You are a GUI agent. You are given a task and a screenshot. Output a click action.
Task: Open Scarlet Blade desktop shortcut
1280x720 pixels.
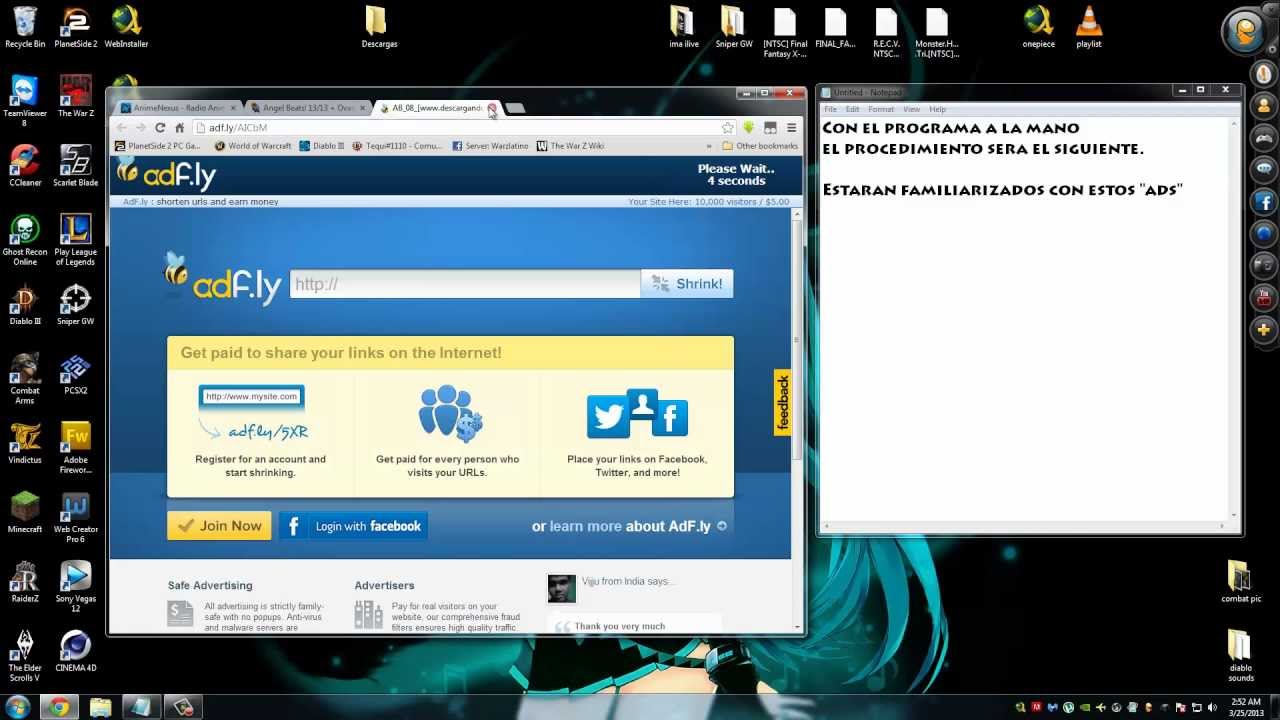75,165
